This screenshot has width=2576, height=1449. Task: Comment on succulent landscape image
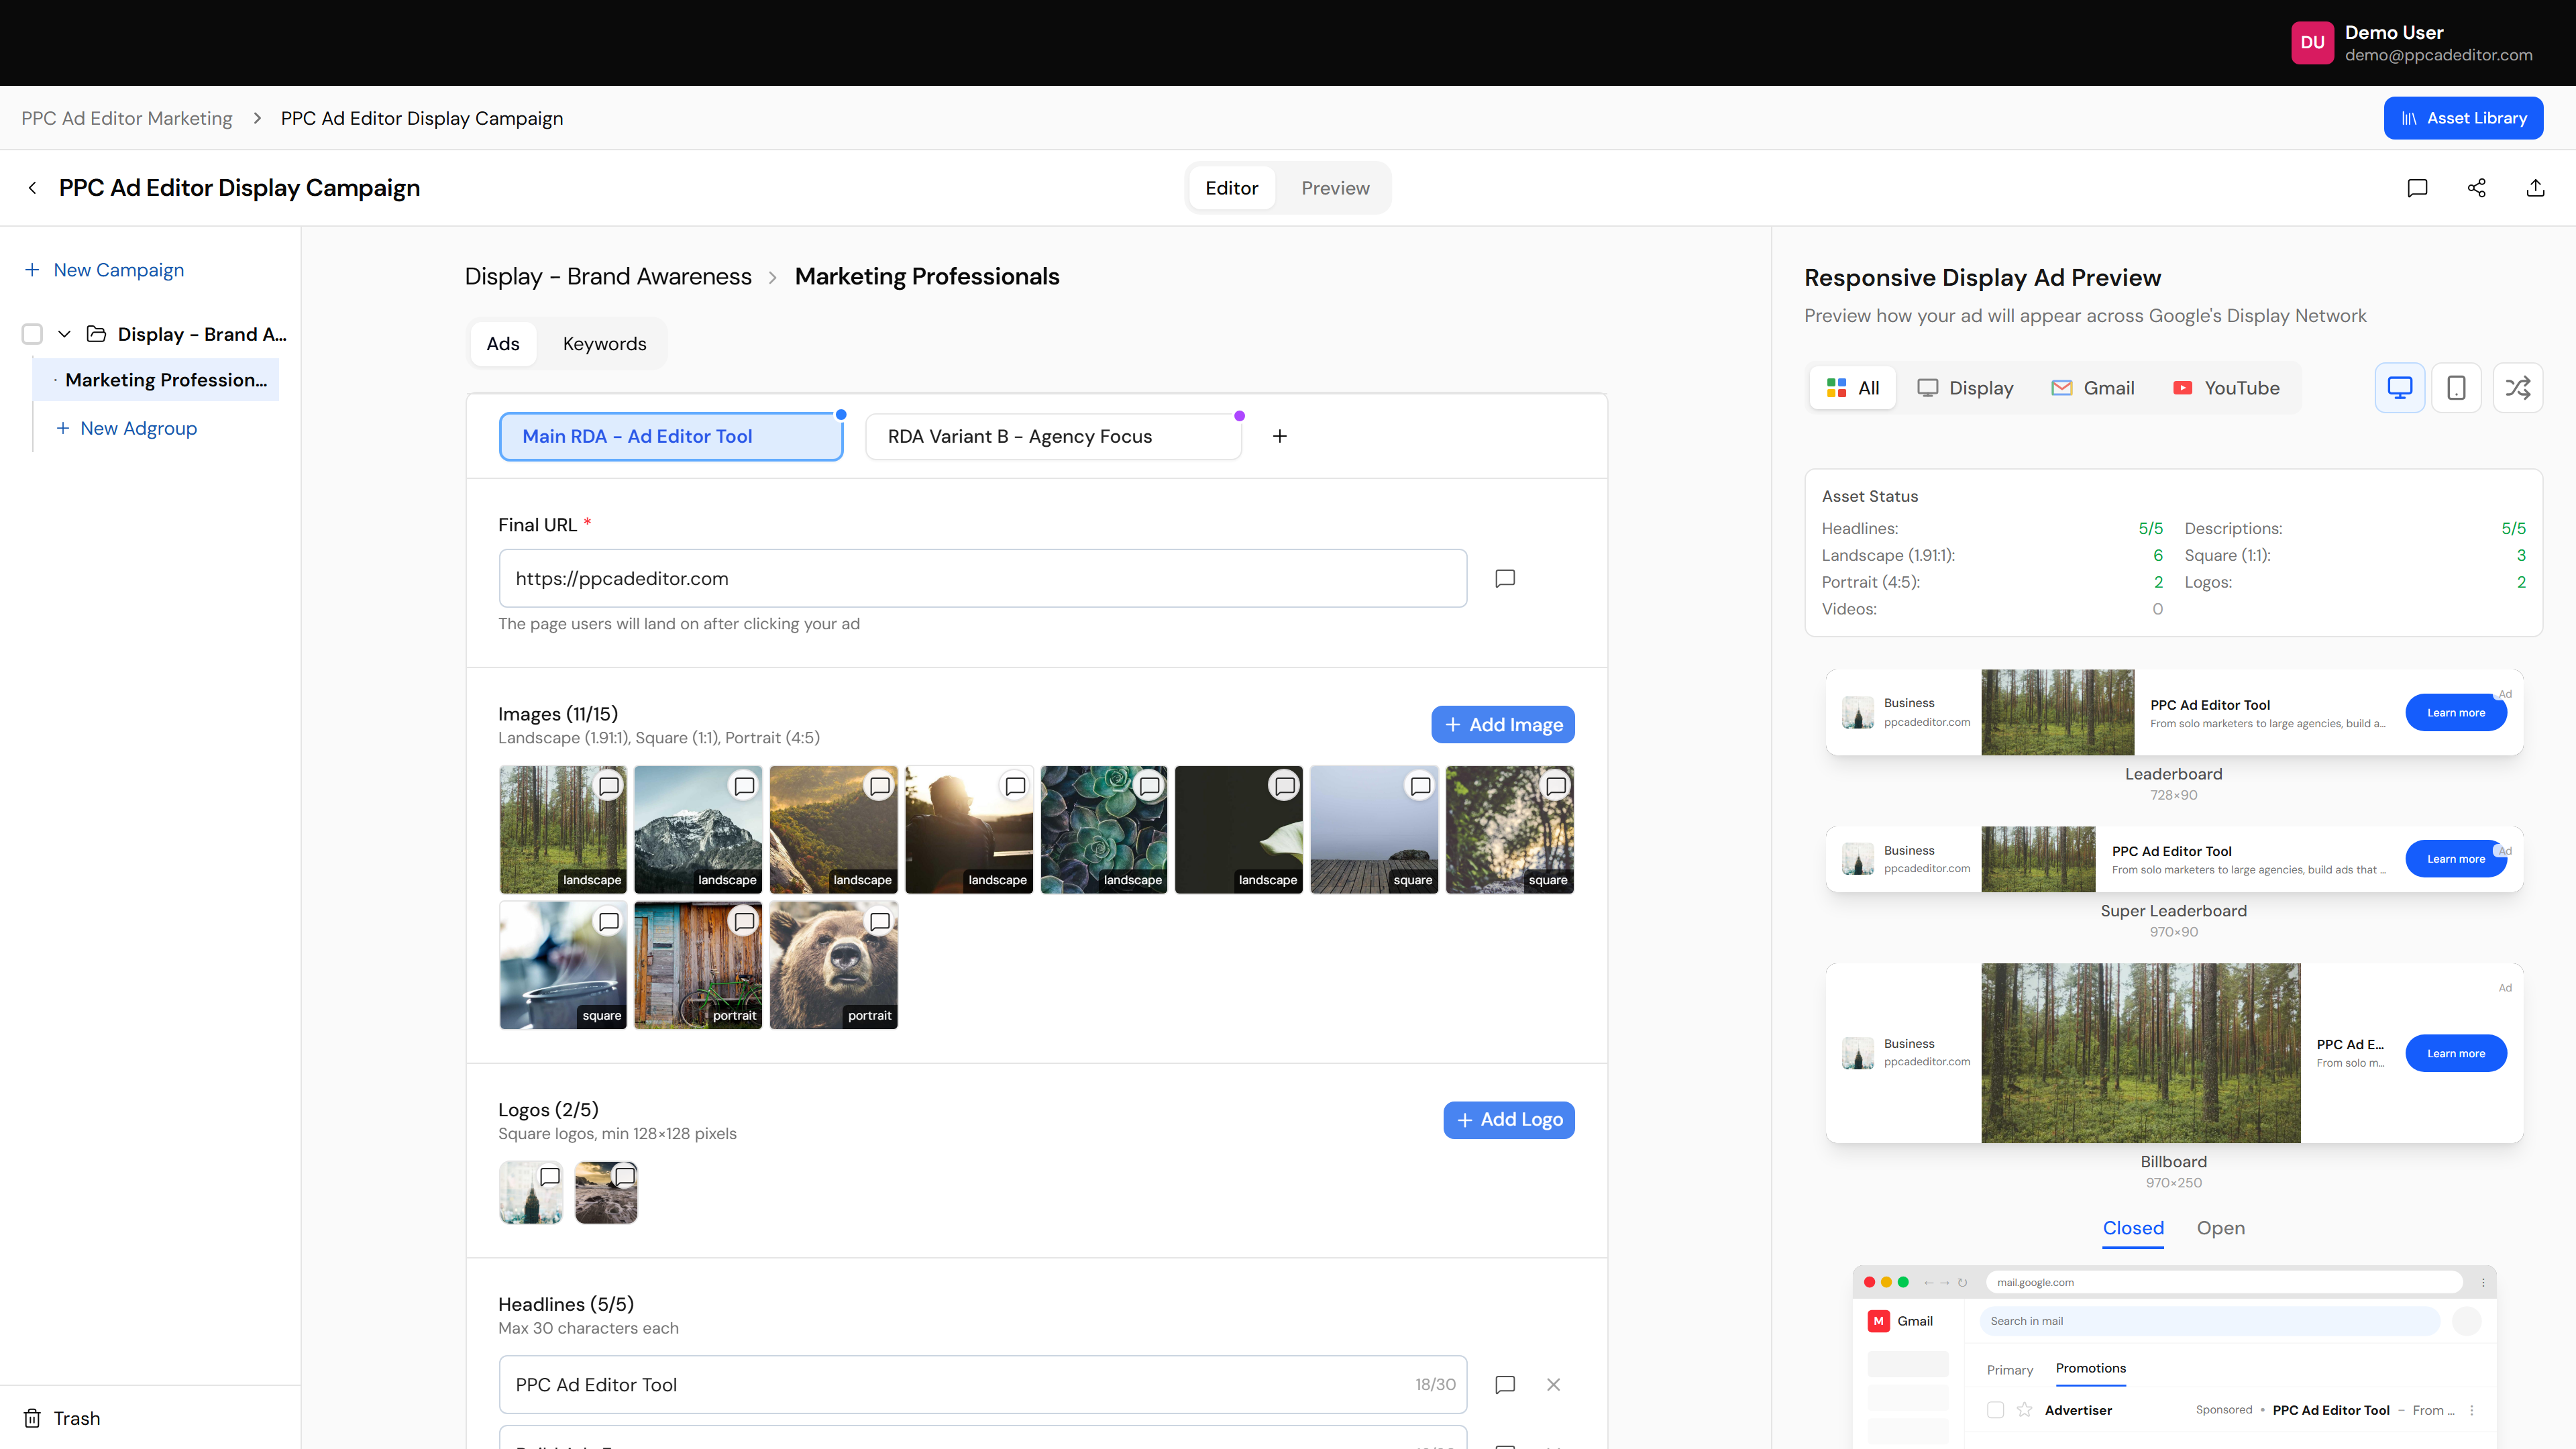tap(1150, 786)
